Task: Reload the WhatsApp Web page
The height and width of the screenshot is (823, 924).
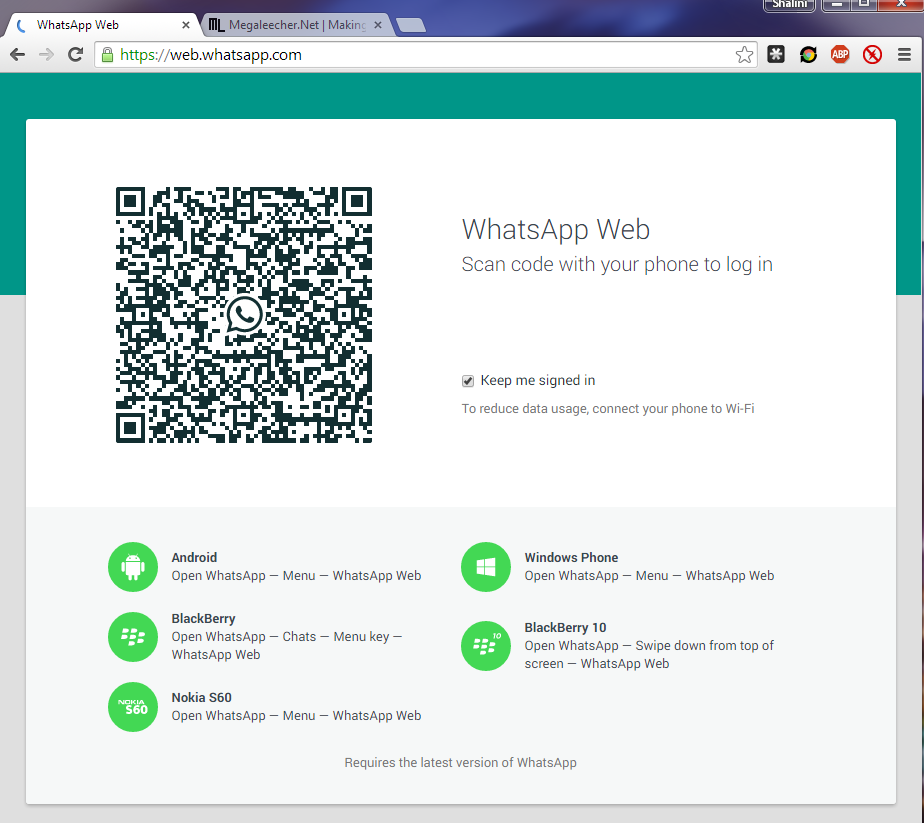Action: 75,55
